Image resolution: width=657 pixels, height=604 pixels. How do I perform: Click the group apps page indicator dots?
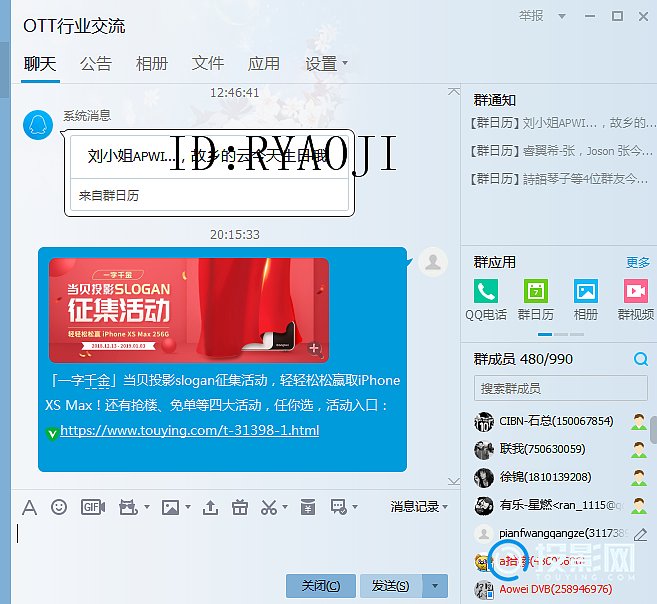(561, 334)
